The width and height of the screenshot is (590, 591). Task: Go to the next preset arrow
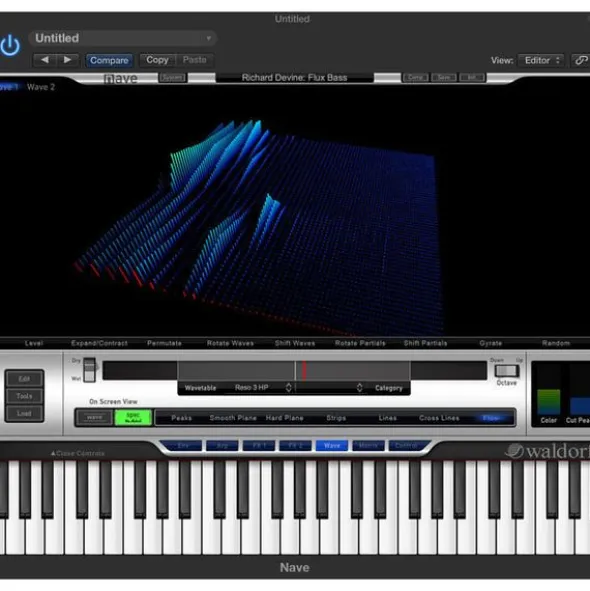pos(67,60)
